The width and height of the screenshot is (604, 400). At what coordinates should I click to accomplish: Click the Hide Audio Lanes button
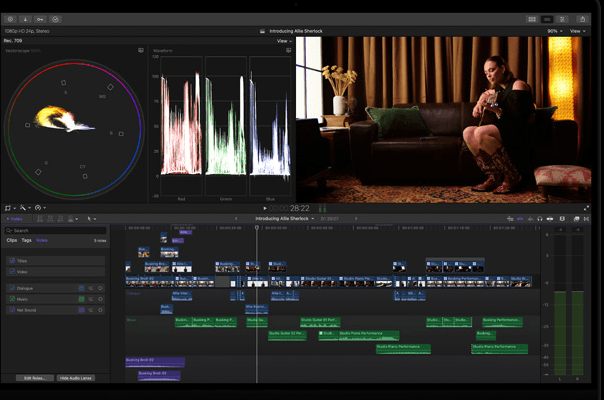coord(76,378)
